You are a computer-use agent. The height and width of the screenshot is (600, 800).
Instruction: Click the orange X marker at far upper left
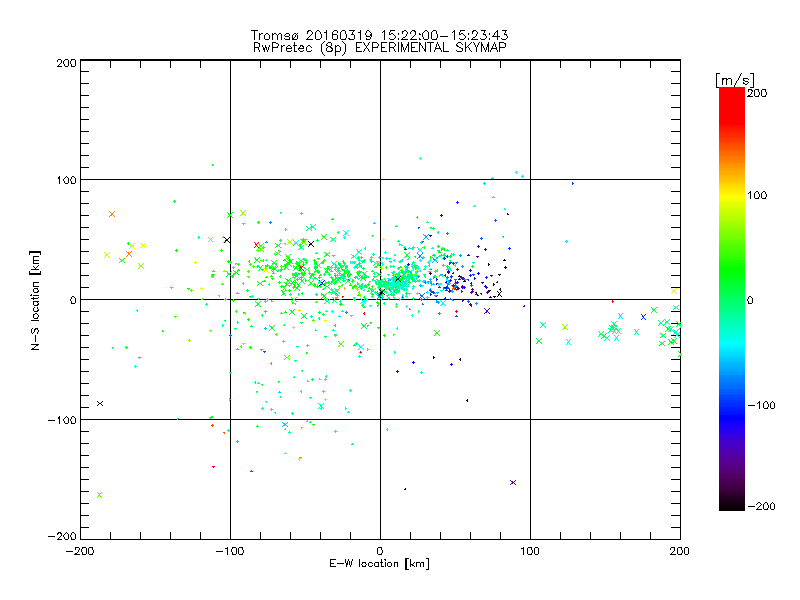[112, 214]
